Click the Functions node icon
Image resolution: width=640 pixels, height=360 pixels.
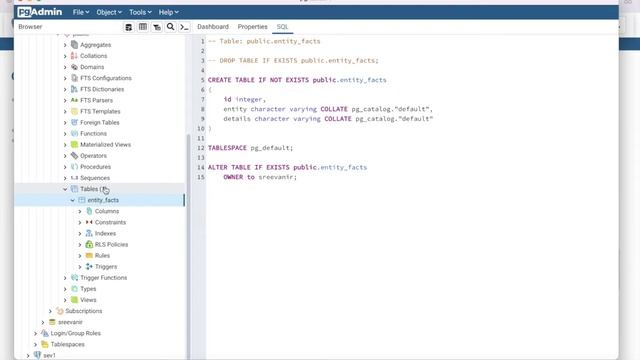[74, 133]
